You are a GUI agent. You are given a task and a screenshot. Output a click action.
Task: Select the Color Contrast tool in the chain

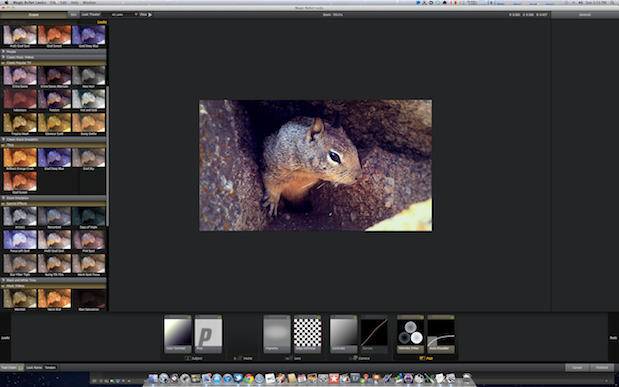point(178,334)
